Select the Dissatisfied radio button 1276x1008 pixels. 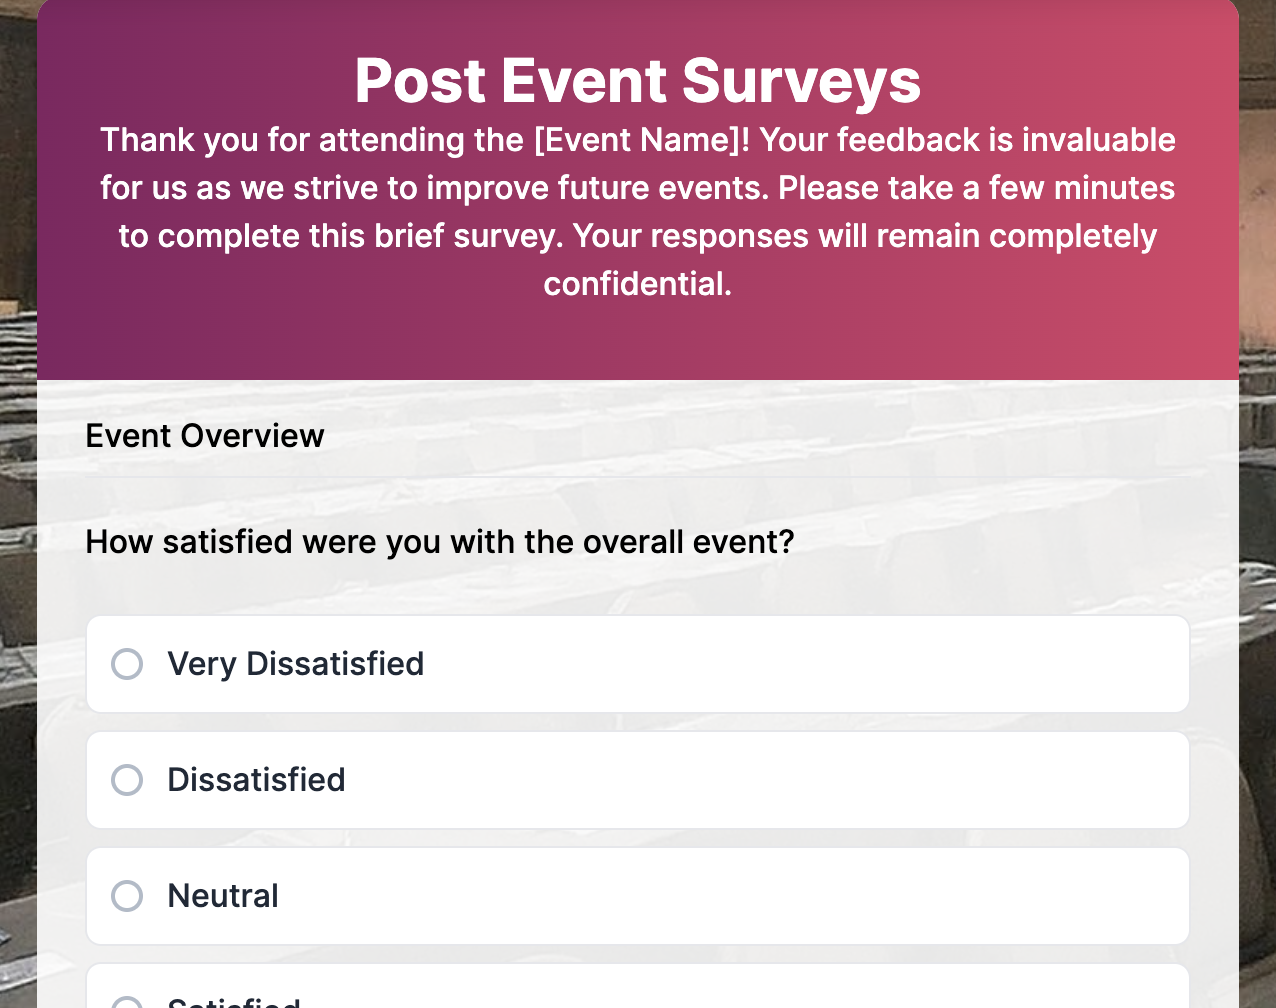(127, 780)
